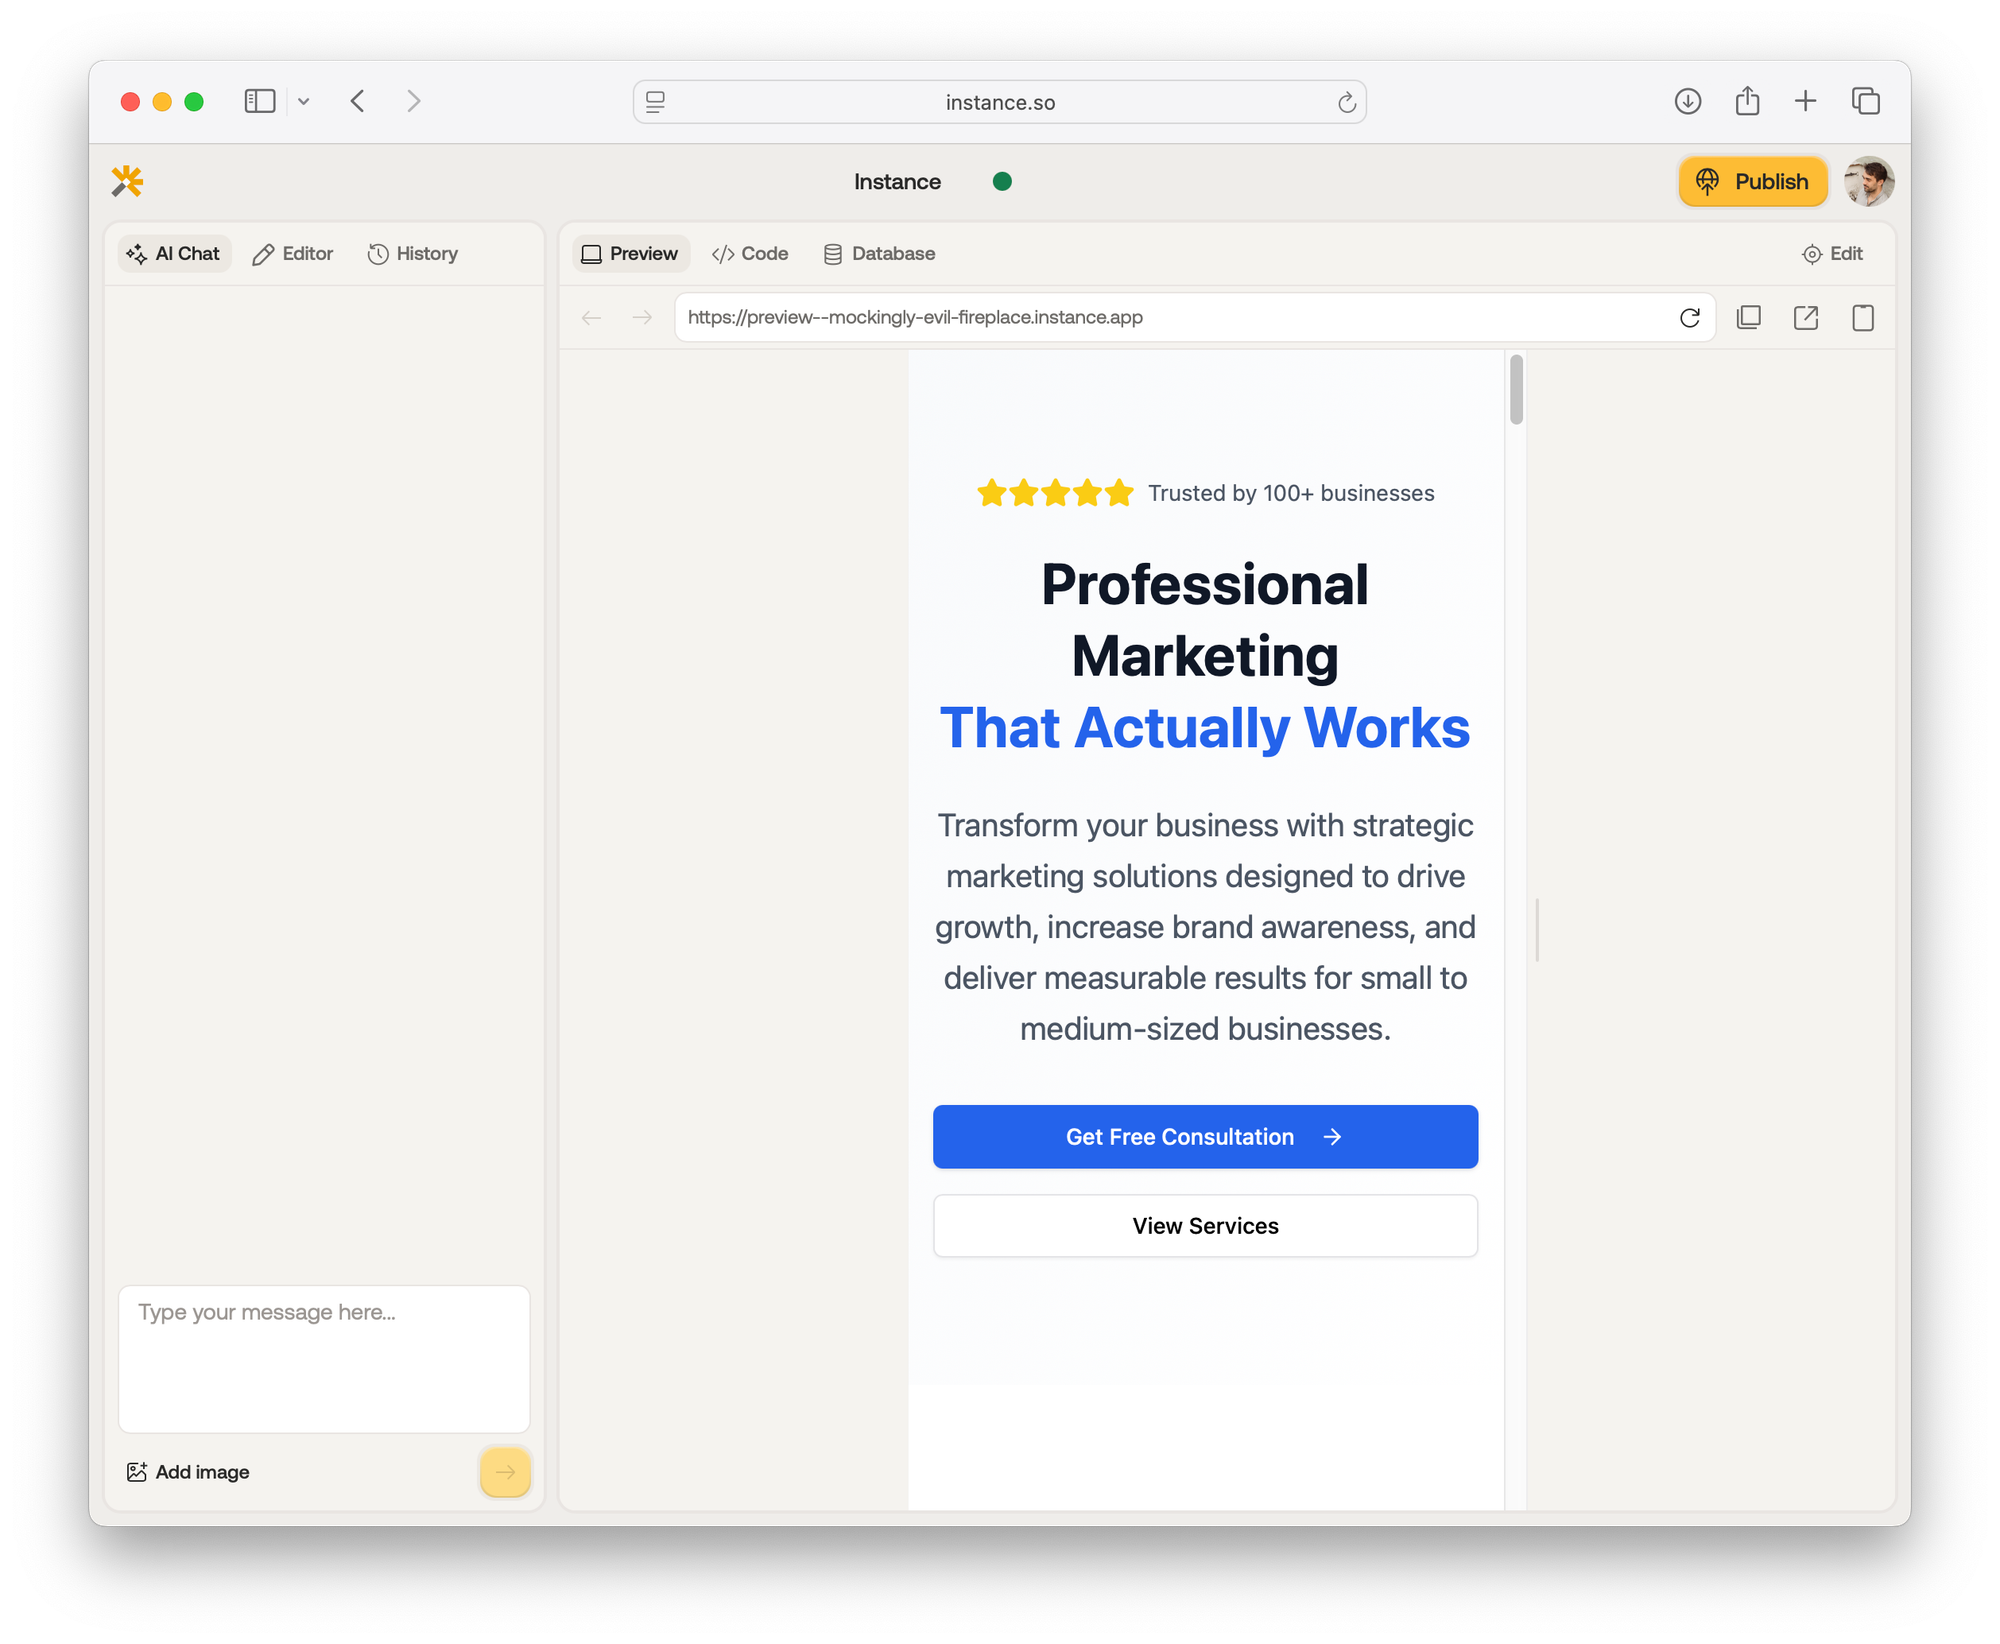Switch to the History tab
Screen dimensions: 2000x1644
413,254
